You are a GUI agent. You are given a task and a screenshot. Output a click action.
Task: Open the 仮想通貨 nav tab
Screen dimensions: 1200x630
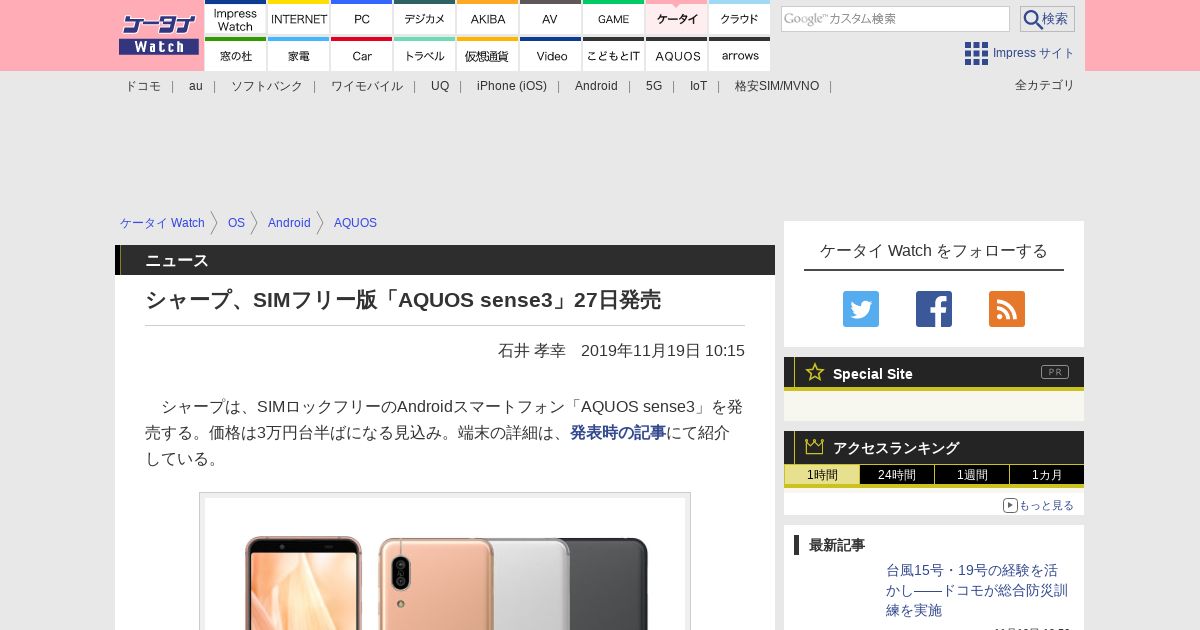[x=488, y=55]
